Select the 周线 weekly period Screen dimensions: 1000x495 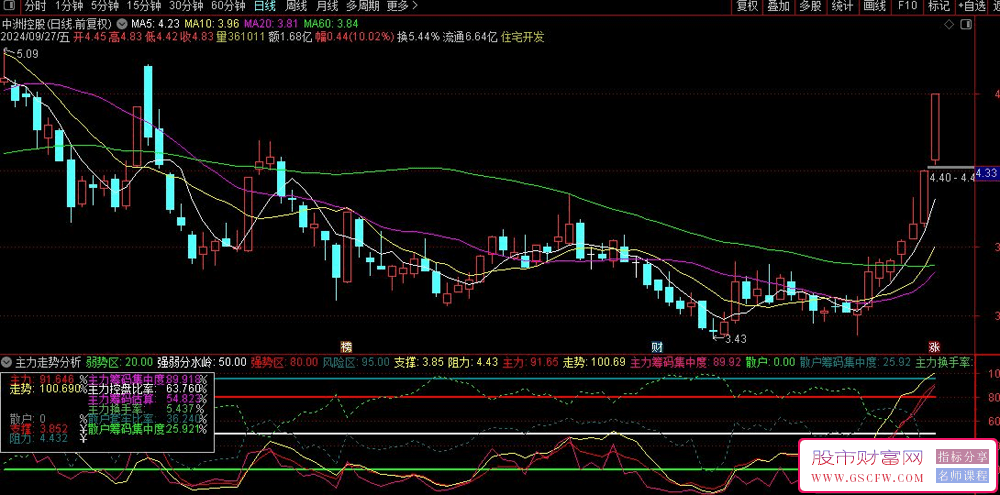coord(295,6)
